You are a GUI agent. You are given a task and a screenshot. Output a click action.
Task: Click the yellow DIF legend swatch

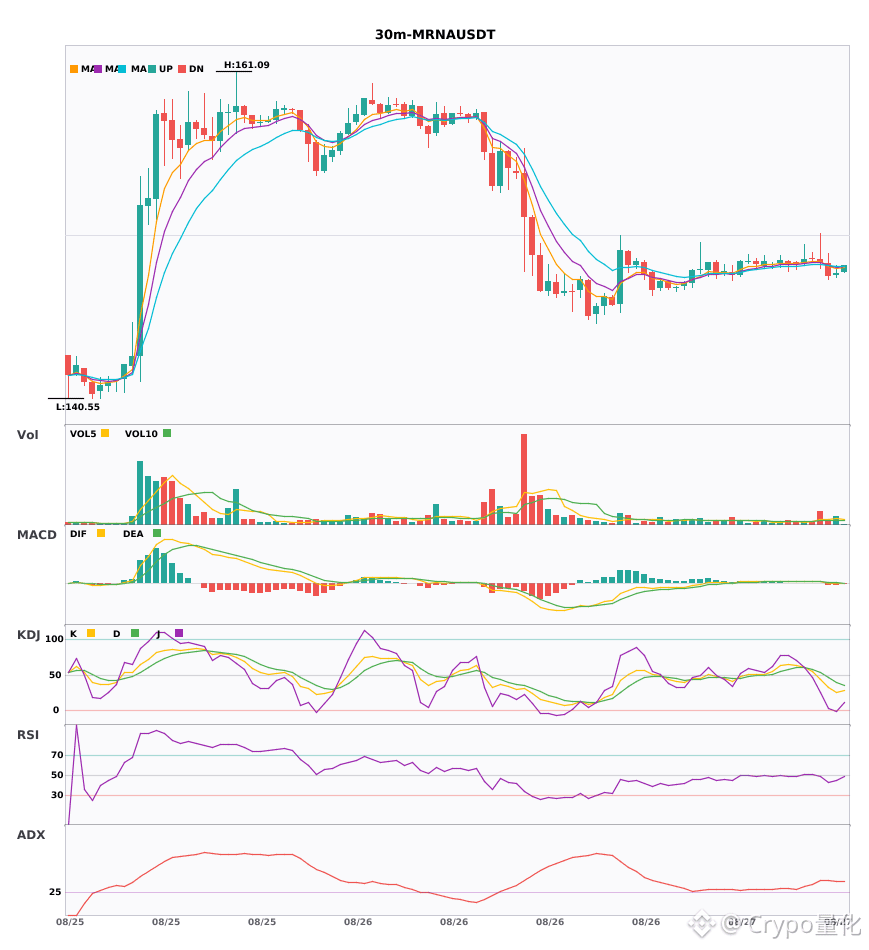tap(101, 533)
